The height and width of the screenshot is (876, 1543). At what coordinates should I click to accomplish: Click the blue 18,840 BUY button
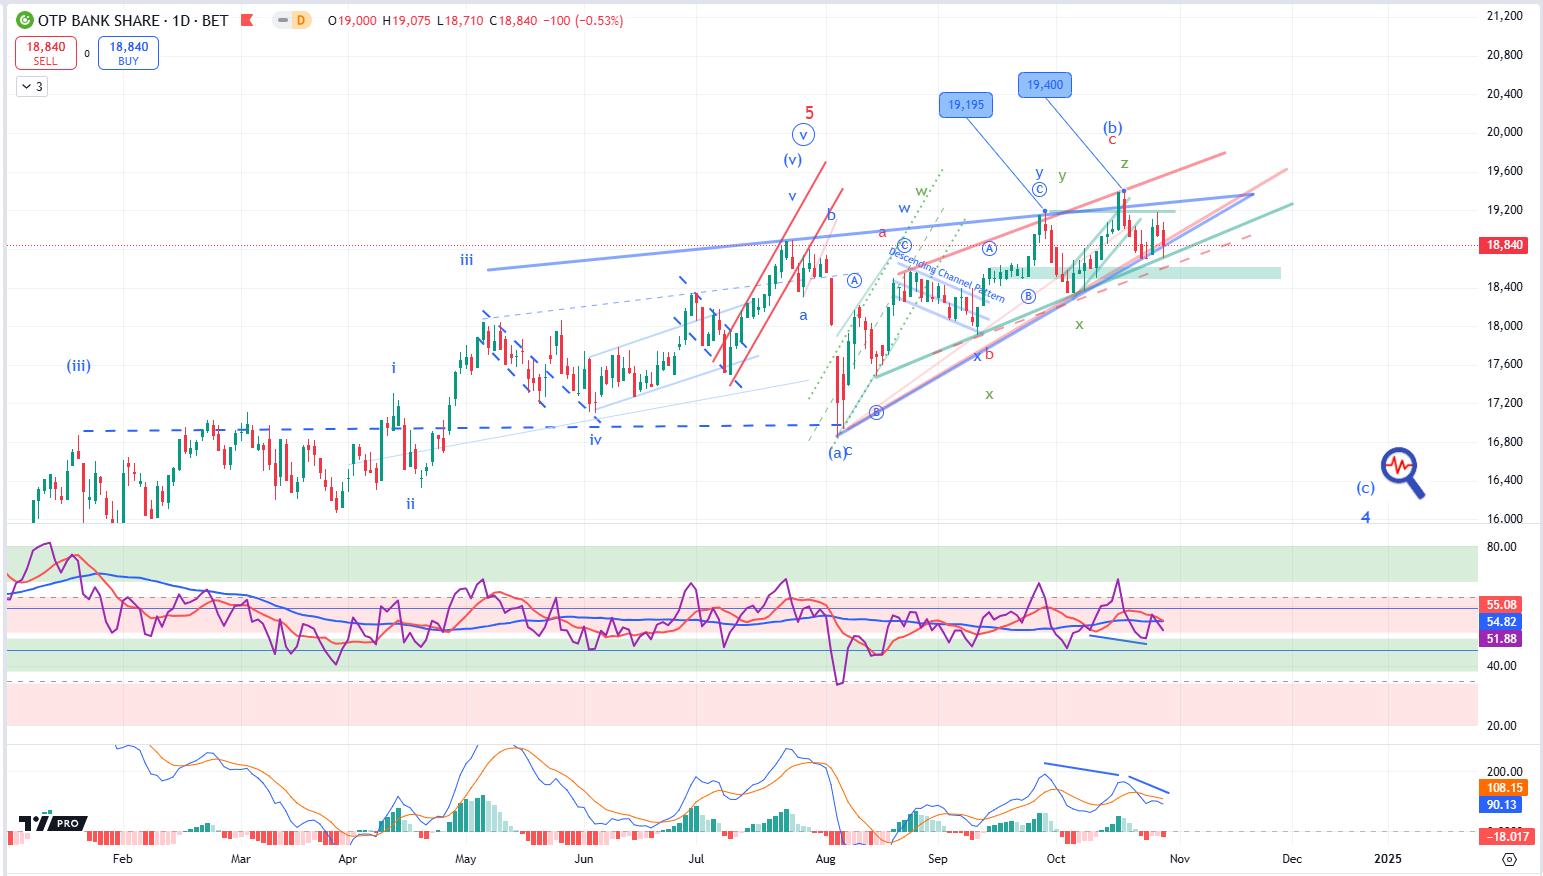tap(128, 53)
